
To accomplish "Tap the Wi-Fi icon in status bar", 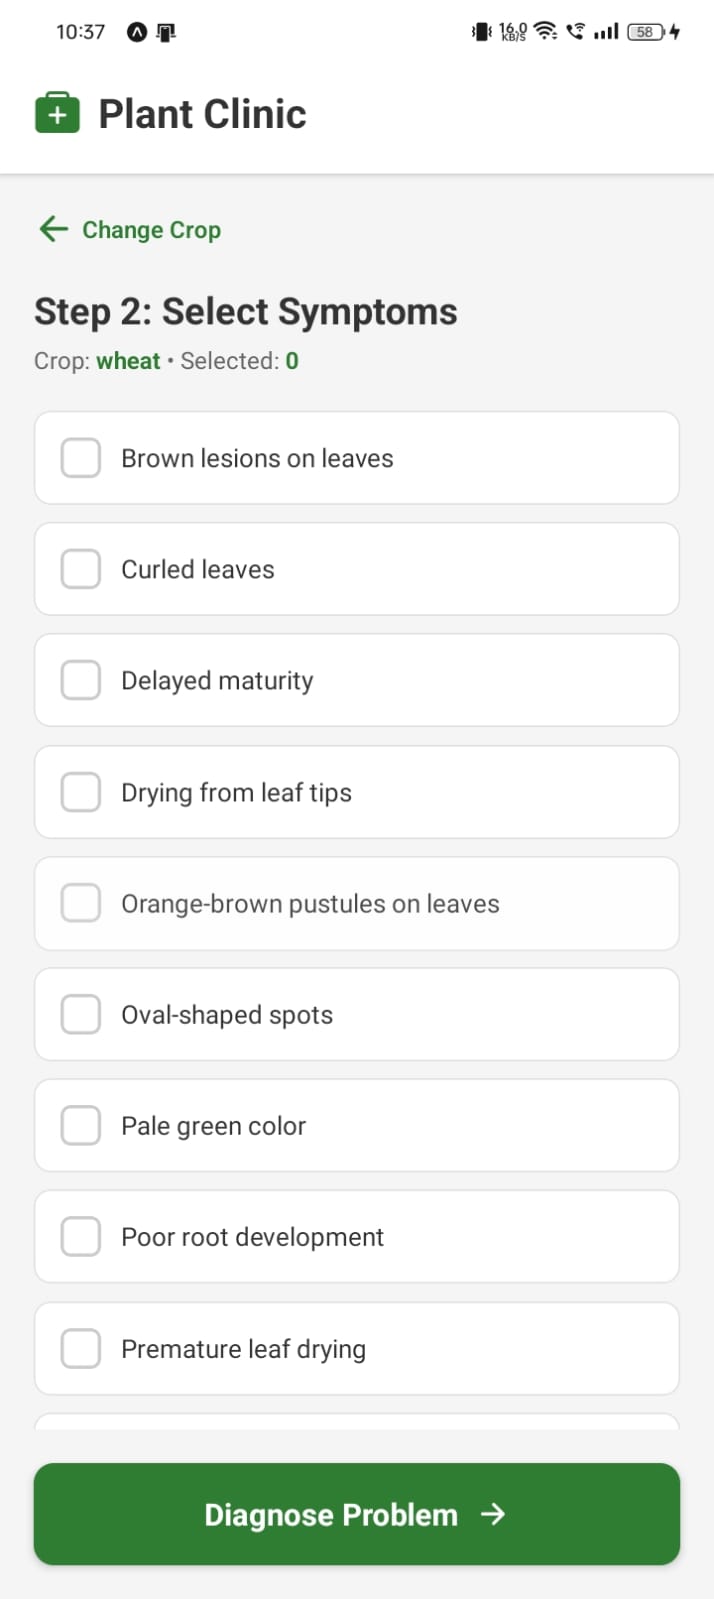I will (x=545, y=31).
